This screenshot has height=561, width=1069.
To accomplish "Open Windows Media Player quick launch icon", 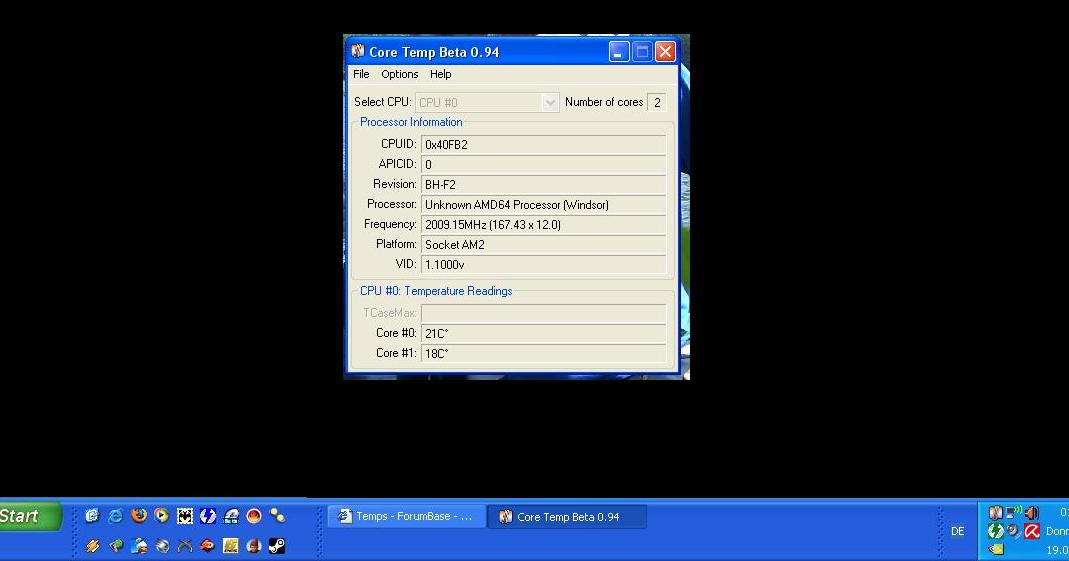I will coord(162,516).
